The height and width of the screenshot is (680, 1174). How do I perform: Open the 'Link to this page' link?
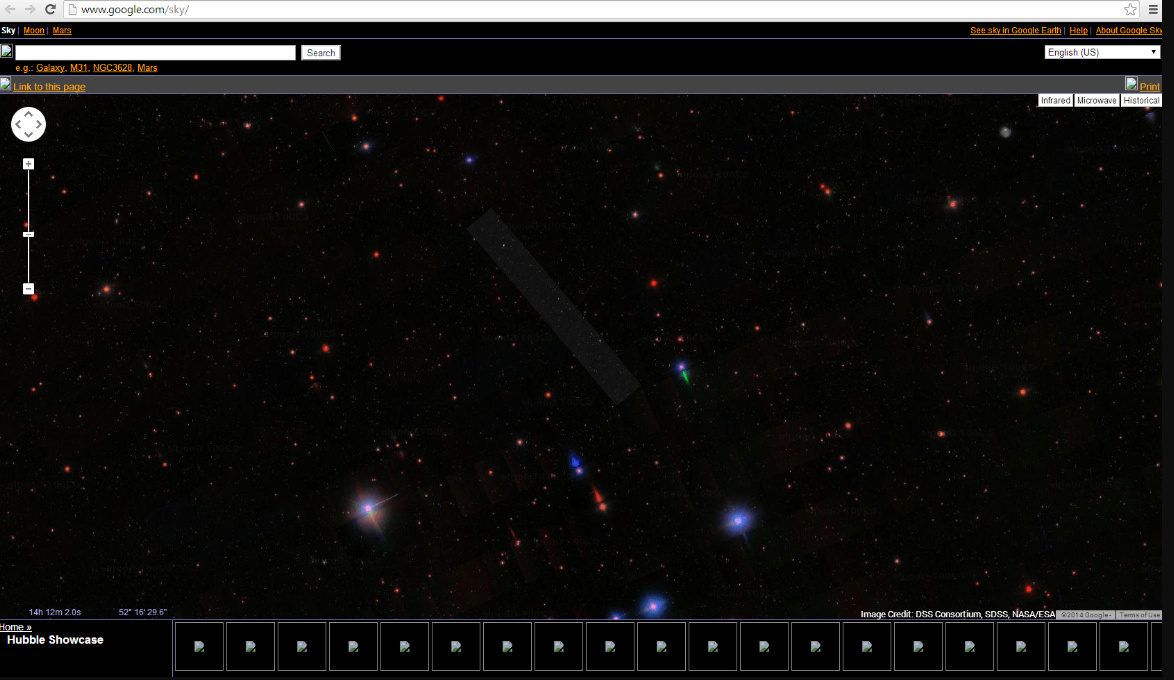pyautogui.click(x=49, y=87)
